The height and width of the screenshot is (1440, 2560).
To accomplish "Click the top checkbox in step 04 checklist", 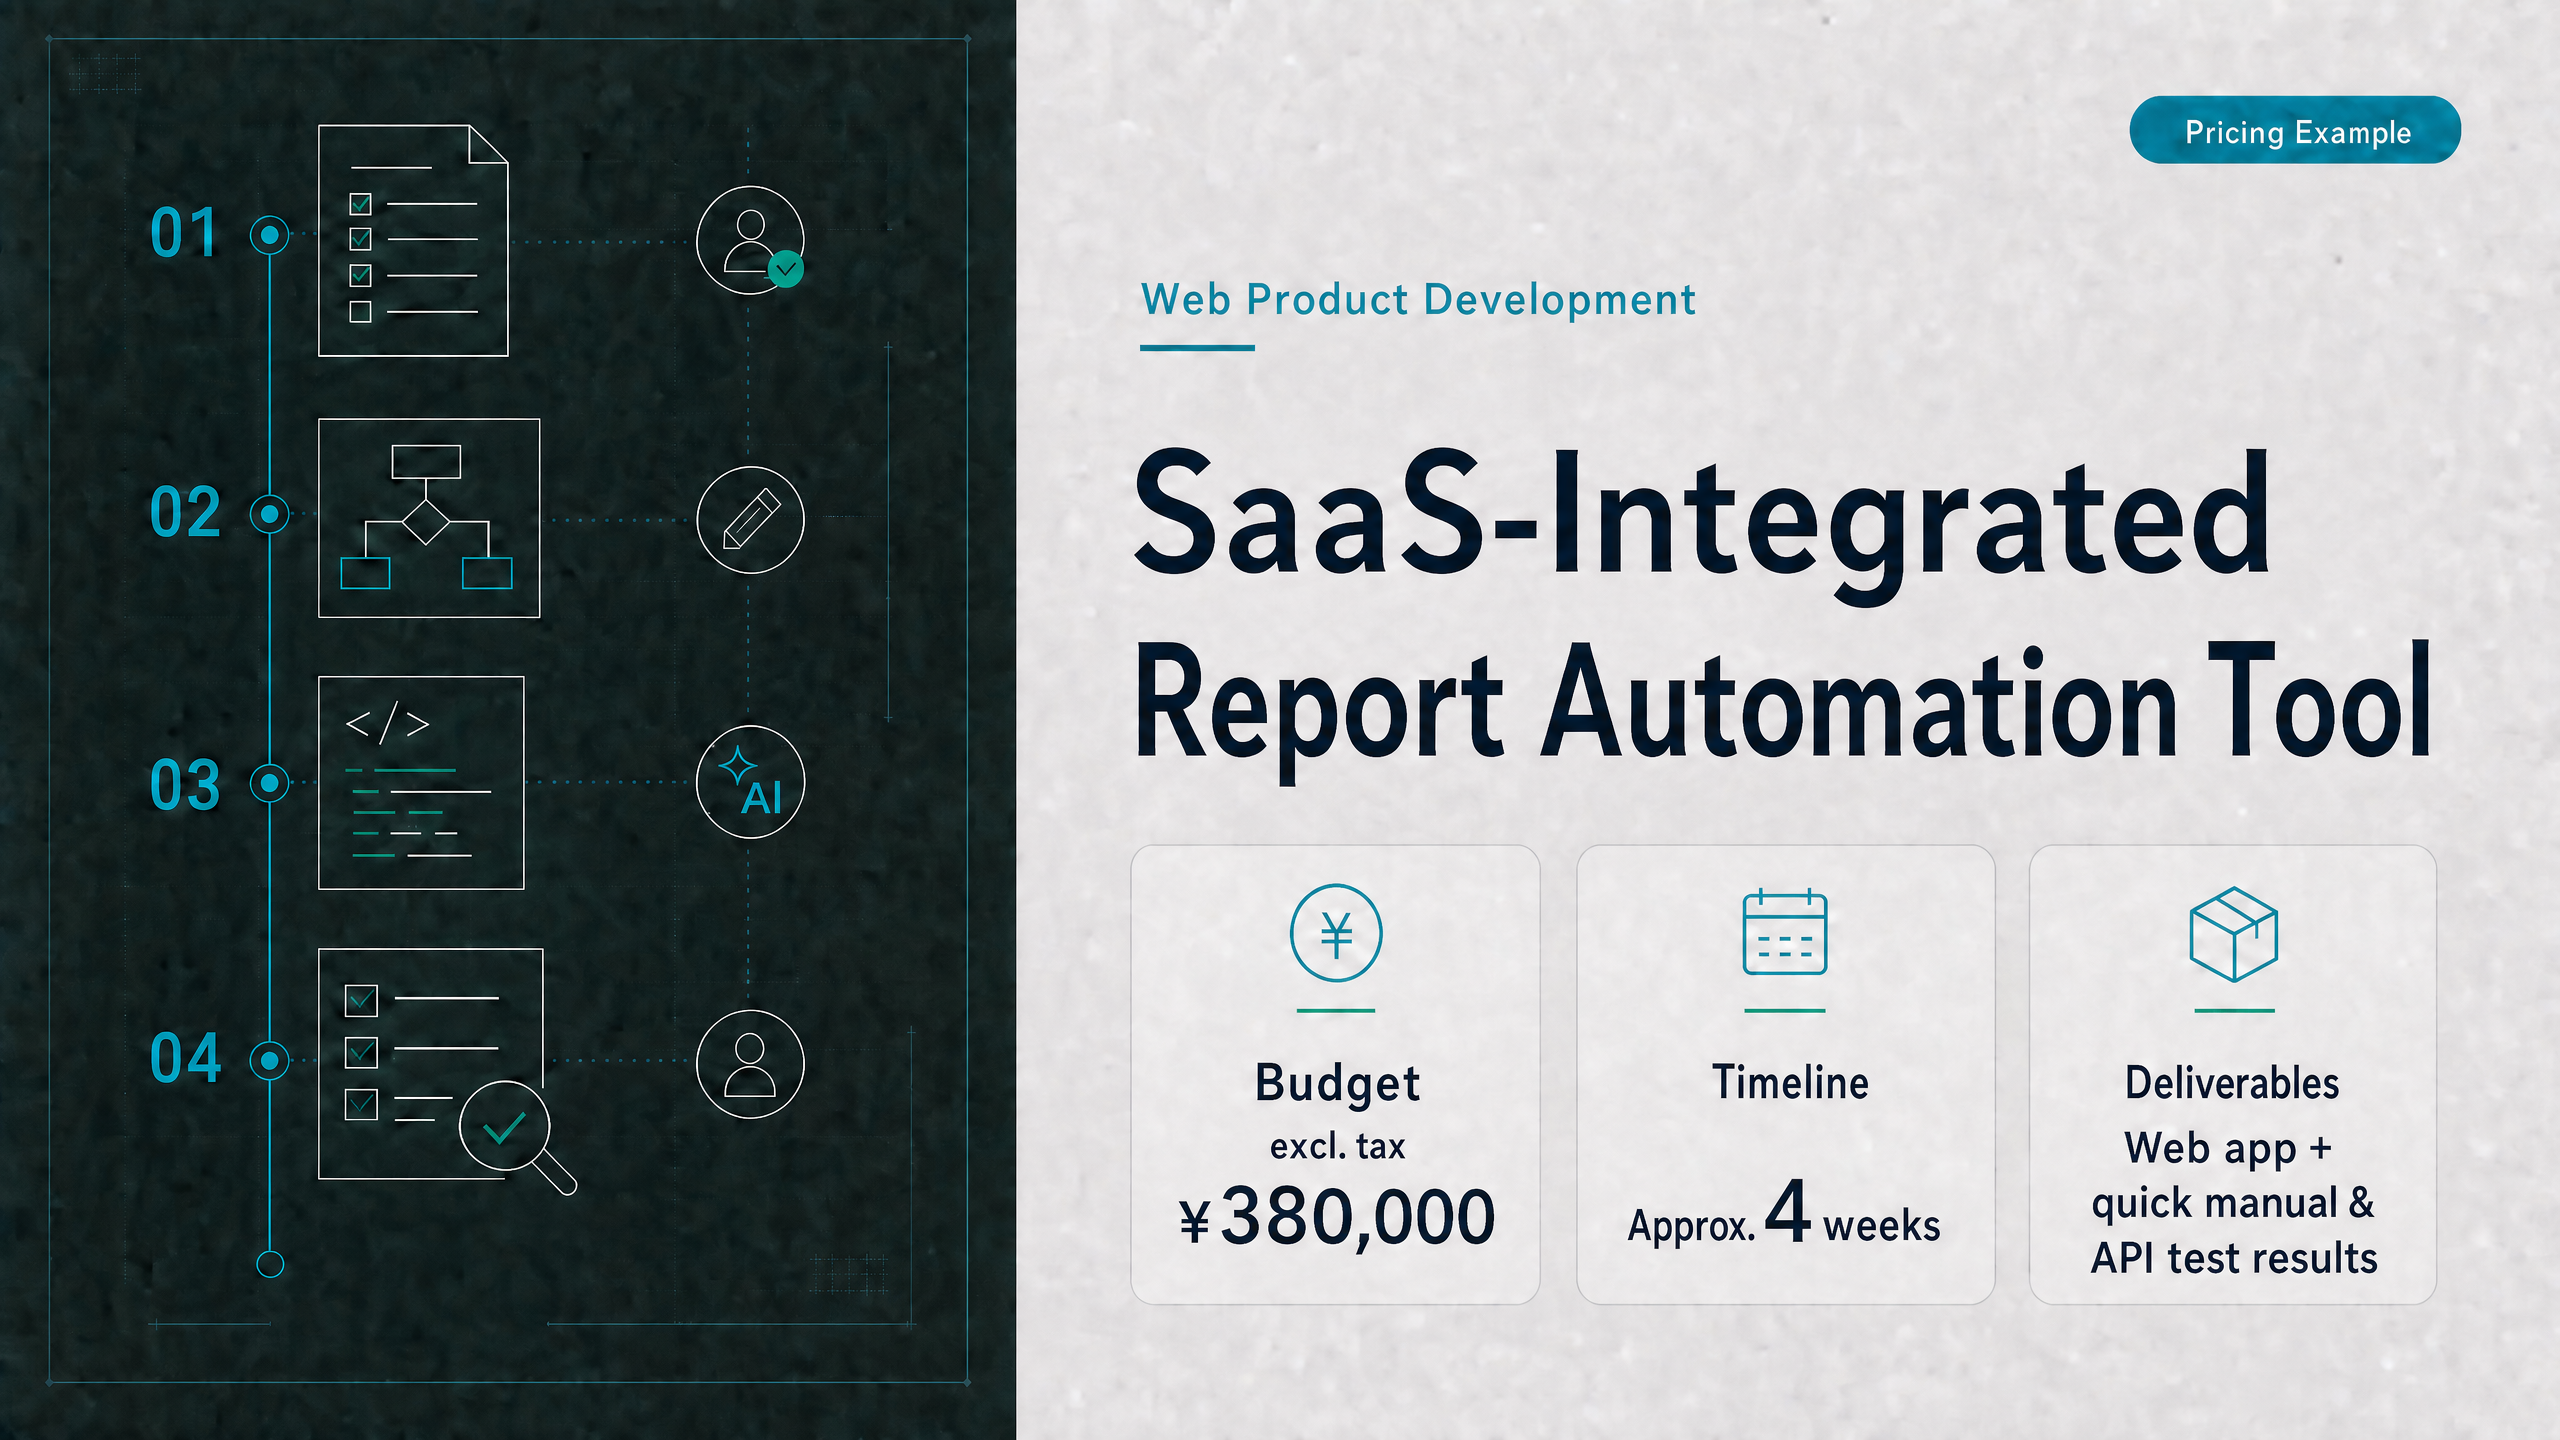I will 361,1000.
